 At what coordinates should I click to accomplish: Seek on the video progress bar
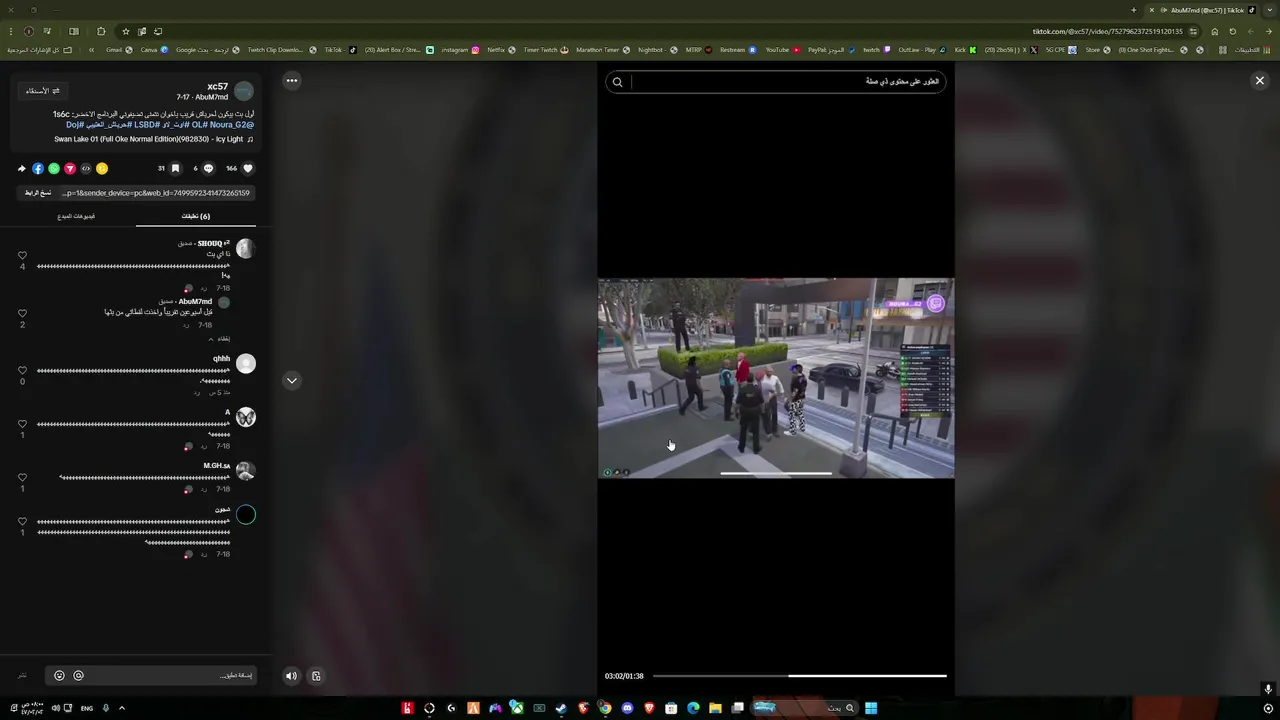(x=799, y=676)
